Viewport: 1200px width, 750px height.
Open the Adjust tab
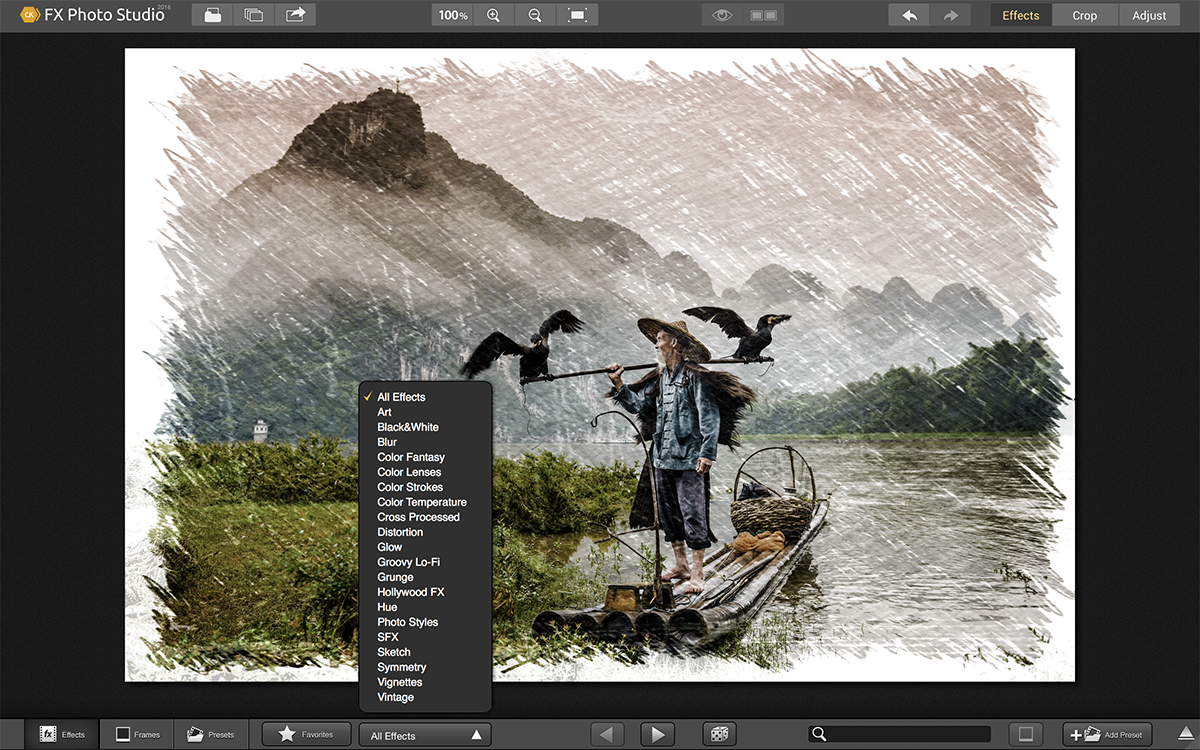coord(1149,15)
